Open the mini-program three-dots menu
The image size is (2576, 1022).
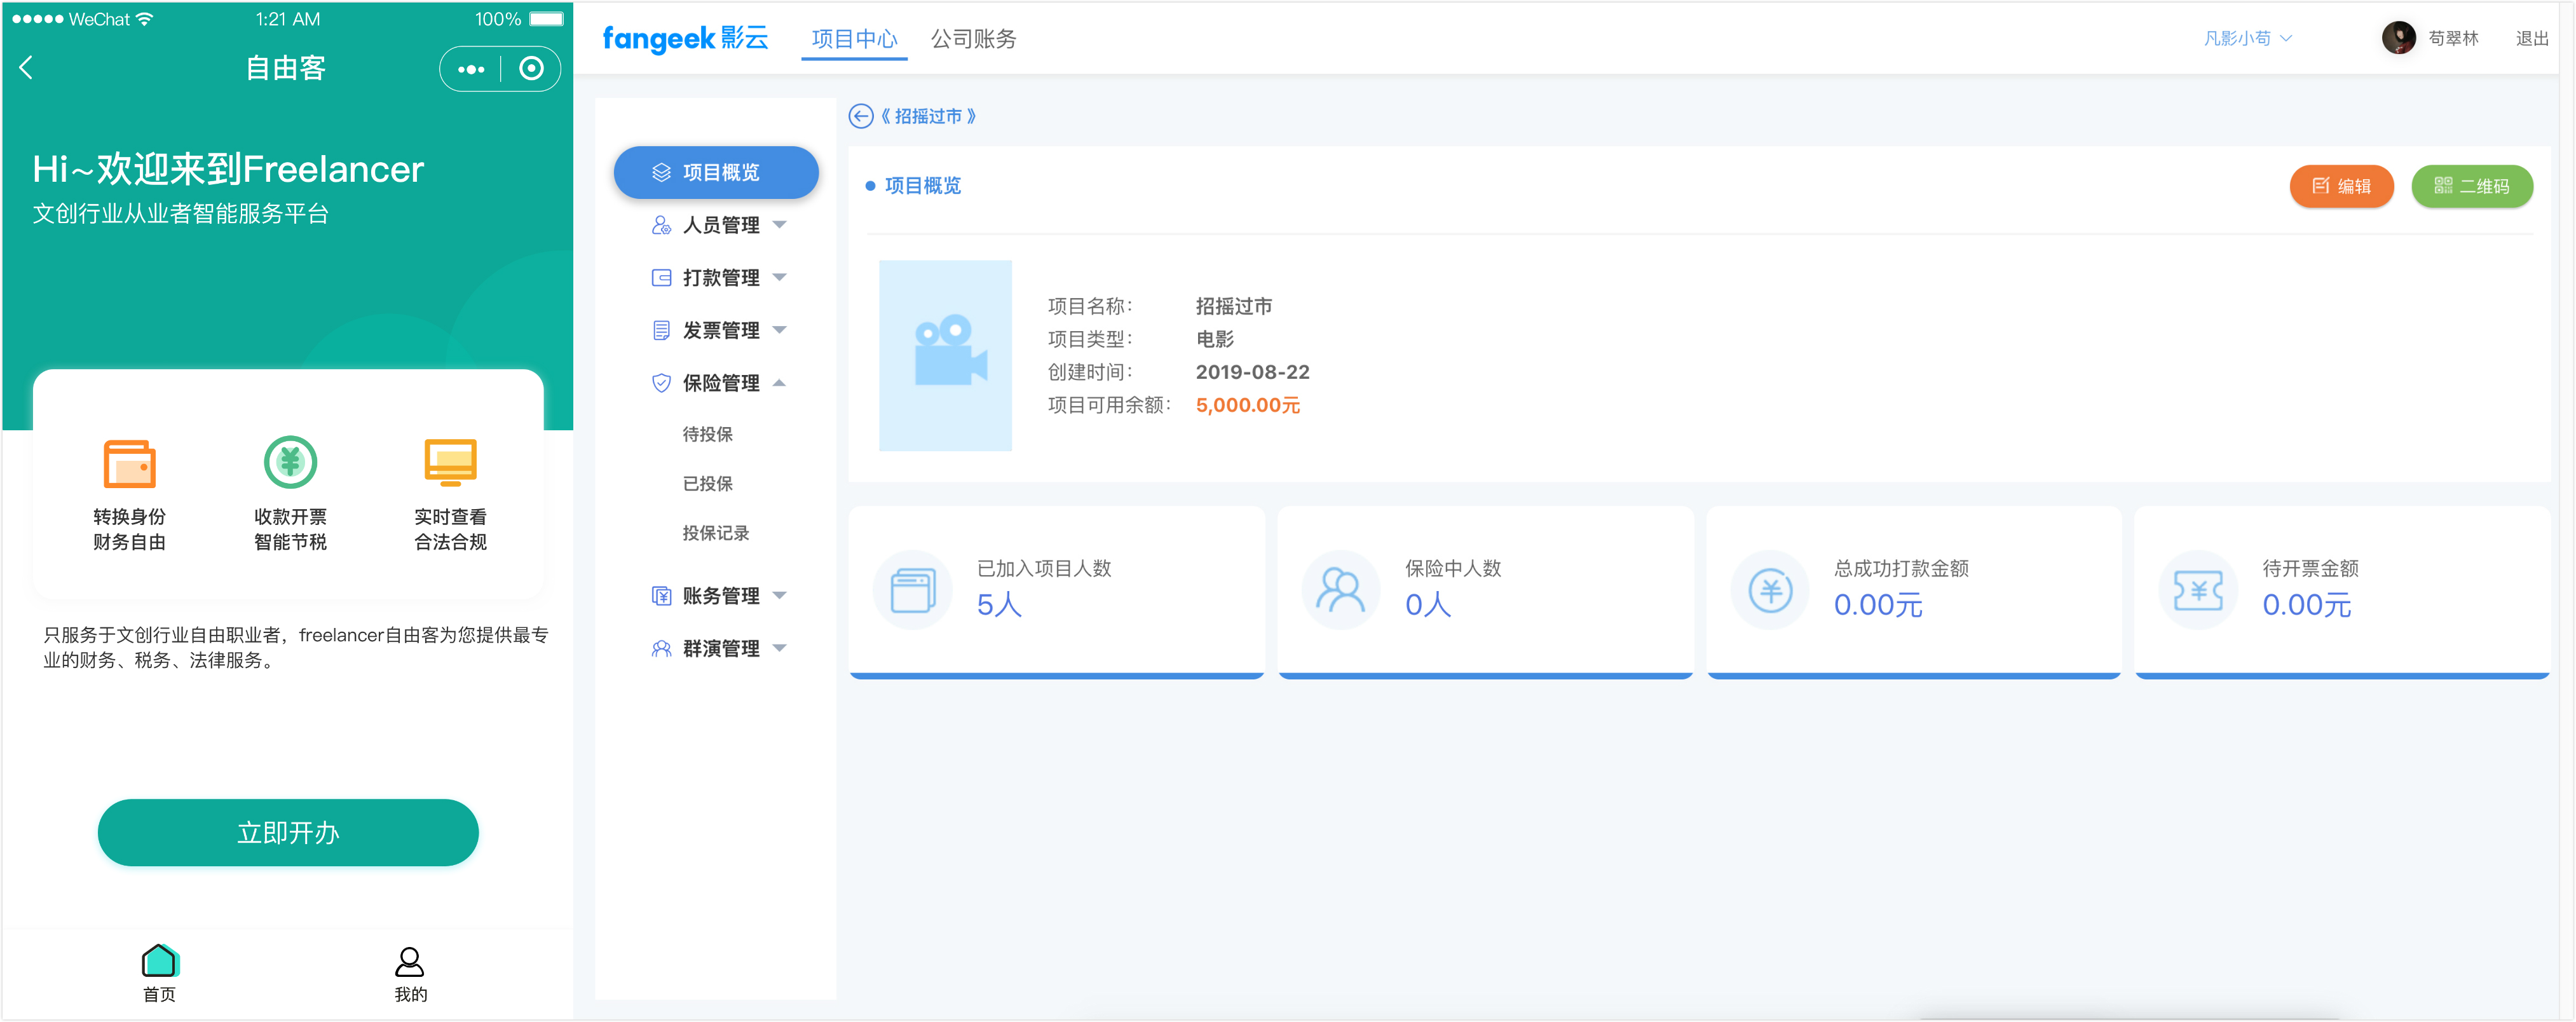coord(471,69)
